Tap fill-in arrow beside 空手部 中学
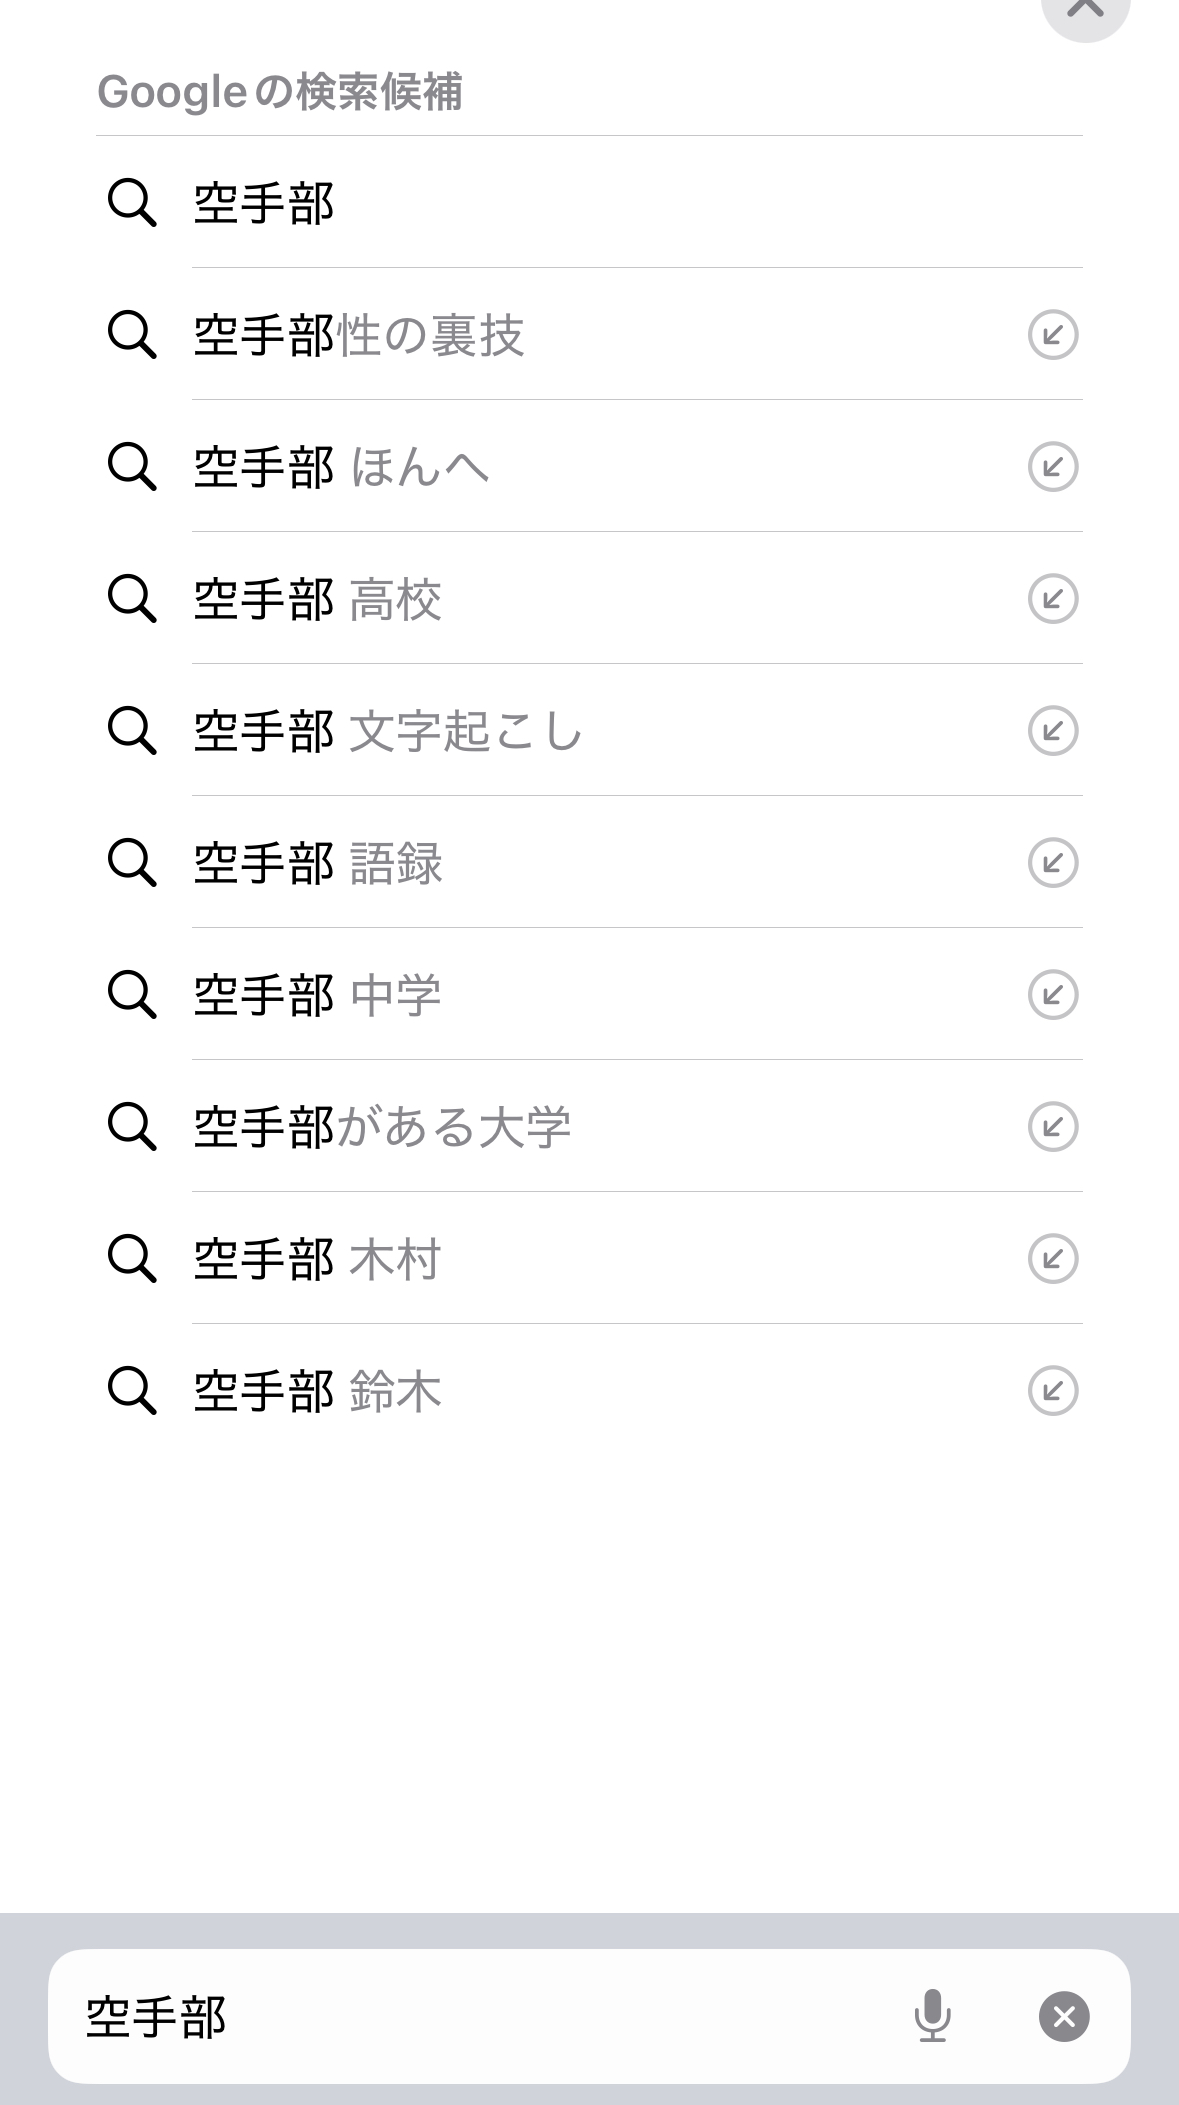 [x=1053, y=994]
